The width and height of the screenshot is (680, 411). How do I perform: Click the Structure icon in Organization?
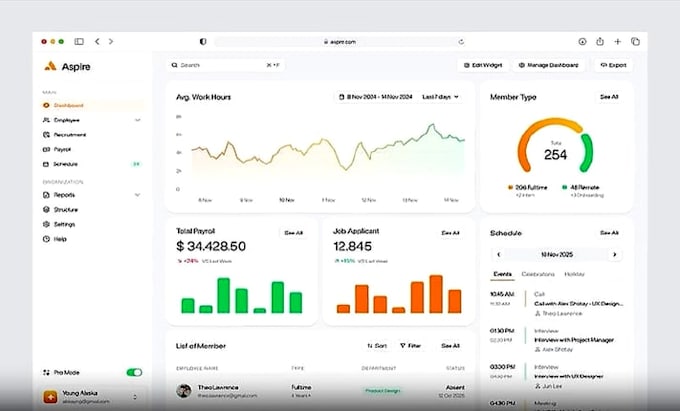pyautogui.click(x=46, y=209)
